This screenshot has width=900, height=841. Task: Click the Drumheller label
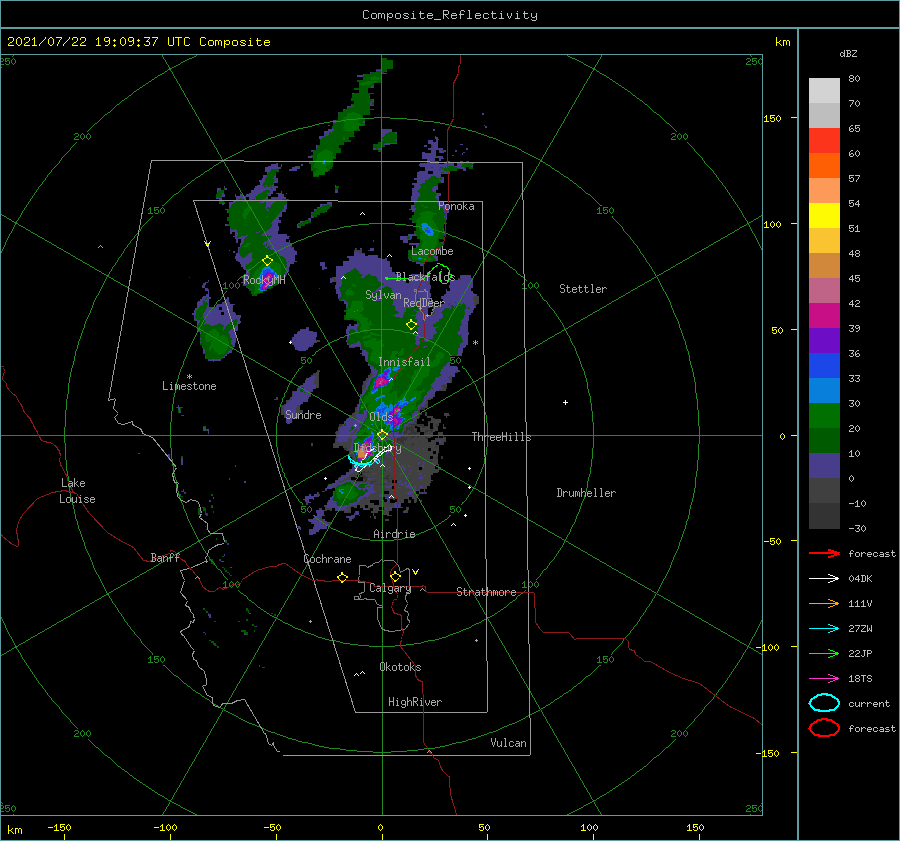(586, 493)
